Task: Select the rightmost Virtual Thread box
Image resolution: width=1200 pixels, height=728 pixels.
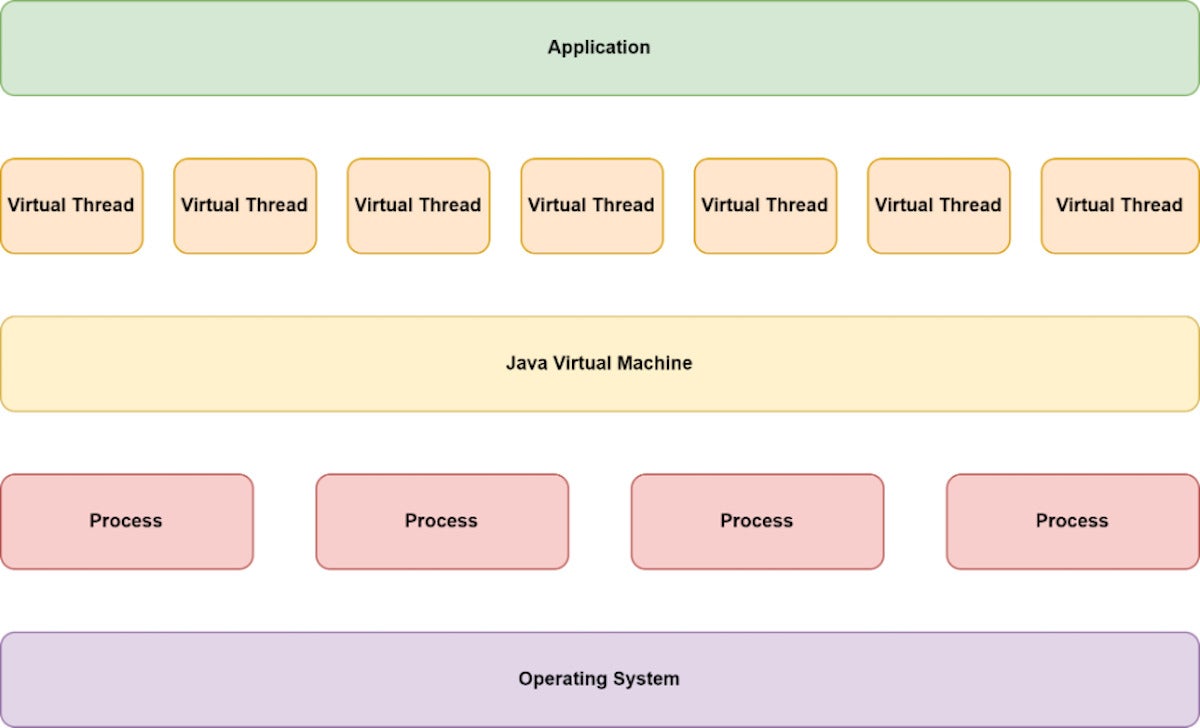Action: [x=1120, y=206]
